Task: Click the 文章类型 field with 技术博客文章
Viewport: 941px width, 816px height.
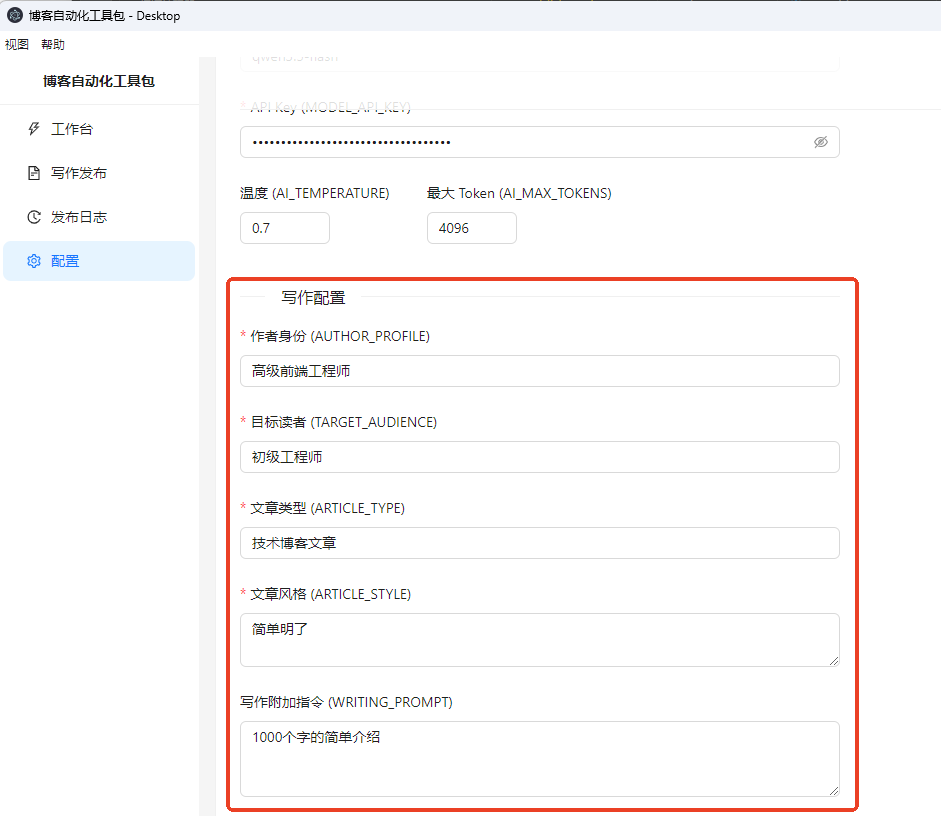Action: tap(540, 543)
